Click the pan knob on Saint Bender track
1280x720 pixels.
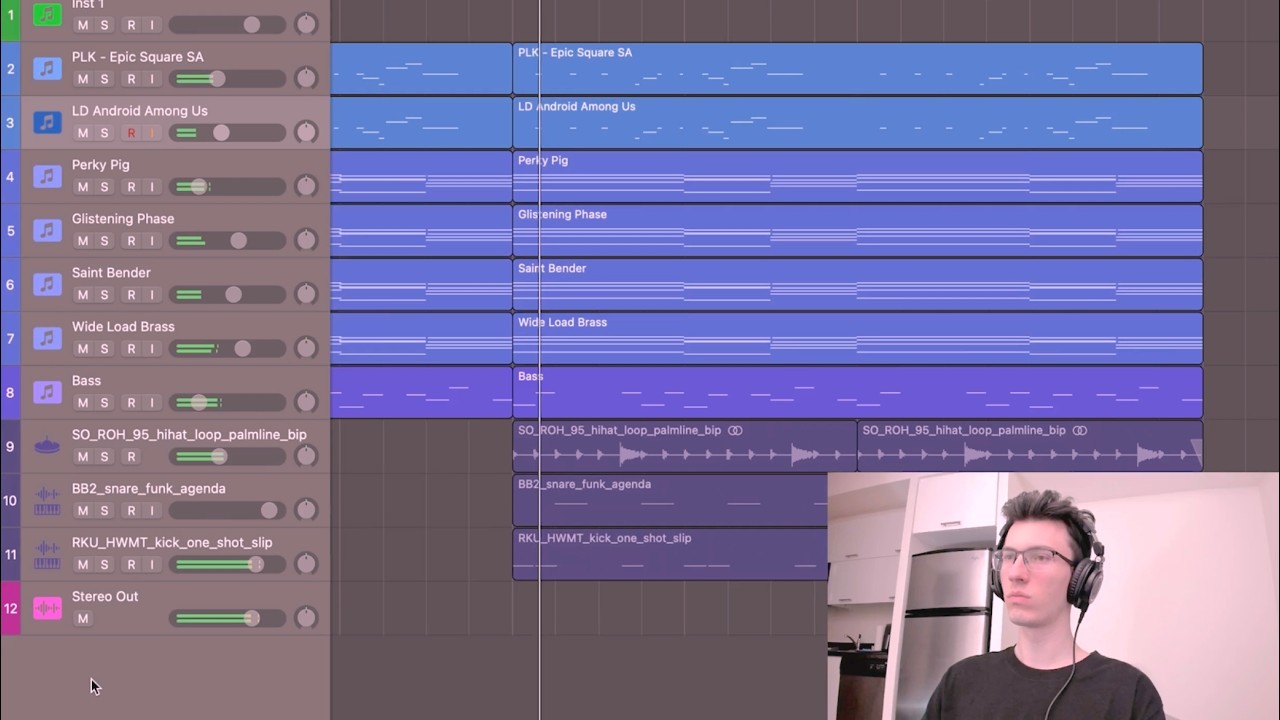pyautogui.click(x=306, y=294)
